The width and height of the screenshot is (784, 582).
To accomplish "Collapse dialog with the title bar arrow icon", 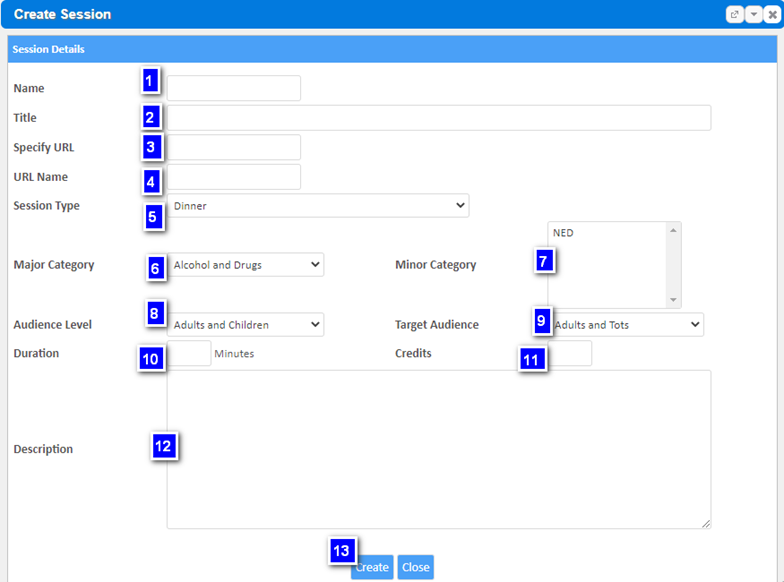I will pyautogui.click(x=754, y=14).
